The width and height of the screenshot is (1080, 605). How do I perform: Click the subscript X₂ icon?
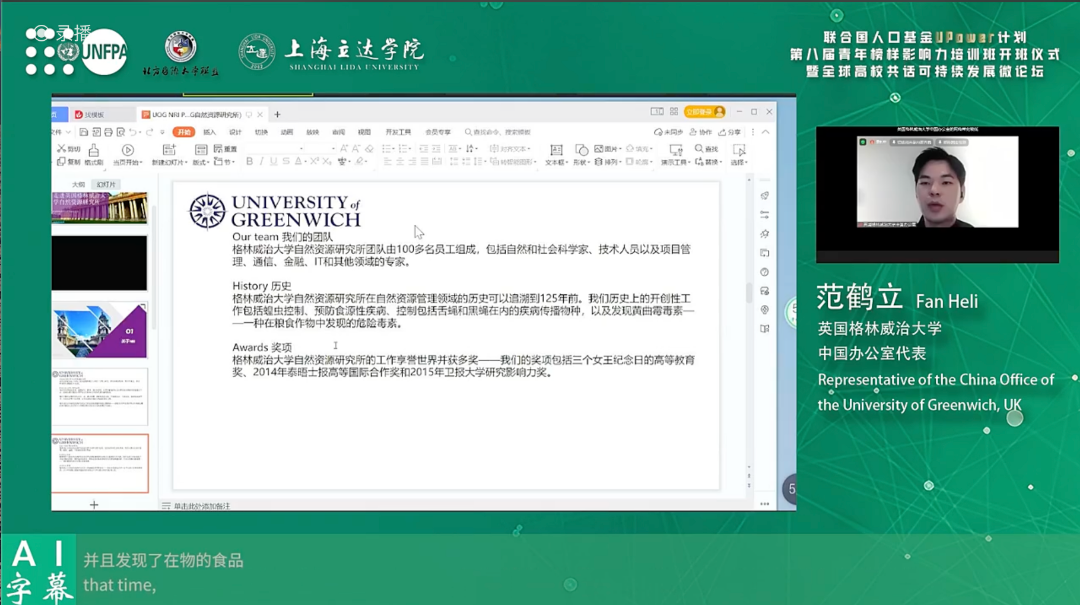326,162
